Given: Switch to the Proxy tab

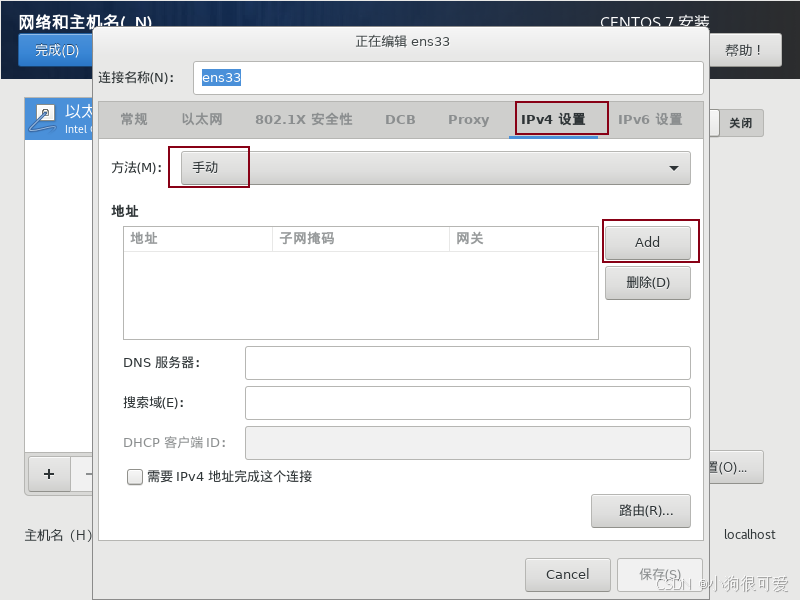Looking at the screenshot, I should point(468,119).
